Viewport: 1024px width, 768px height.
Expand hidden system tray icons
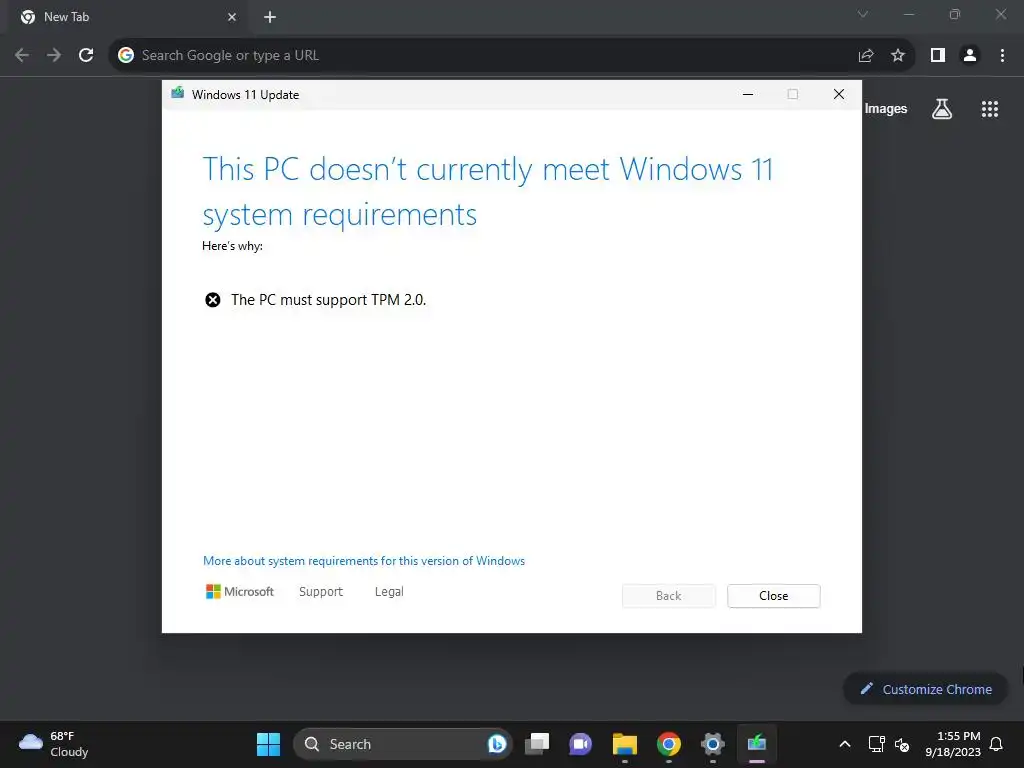tap(844, 744)
